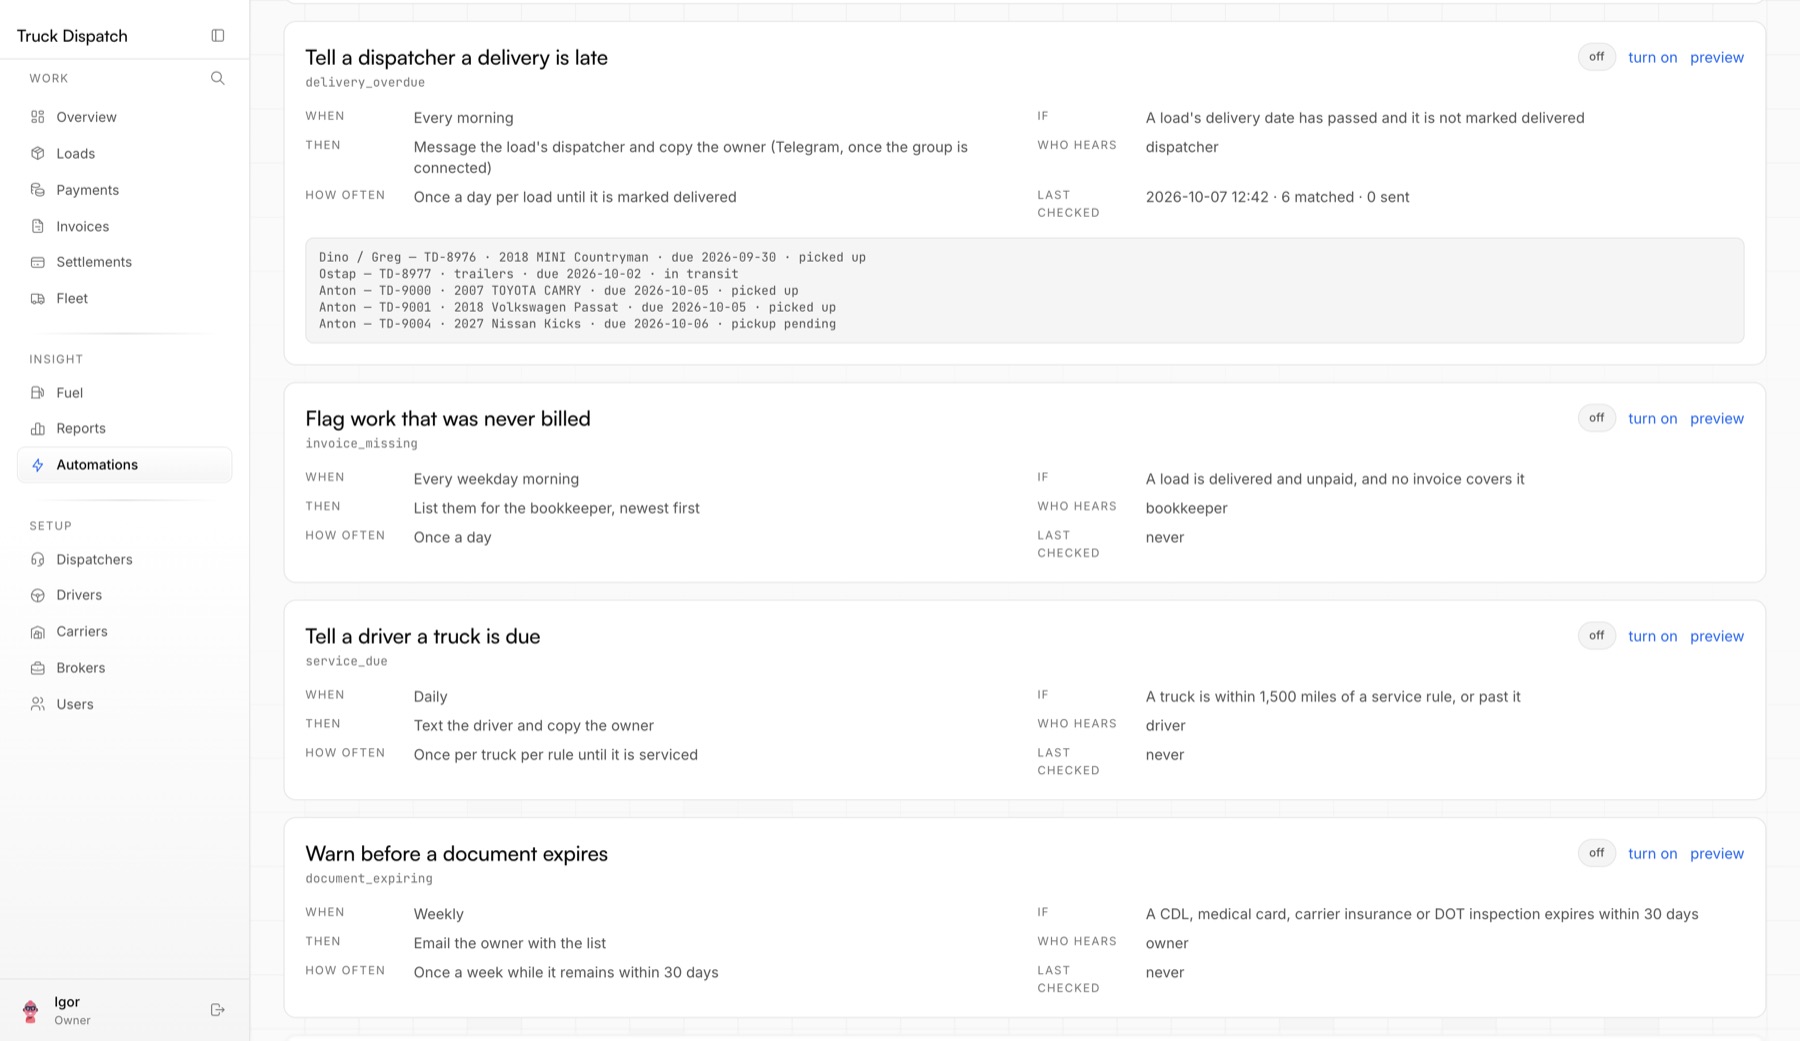Click the "Flag work that was never billed" heading
This screenshot has width=1800, height=1041.
tap(448, 418)
